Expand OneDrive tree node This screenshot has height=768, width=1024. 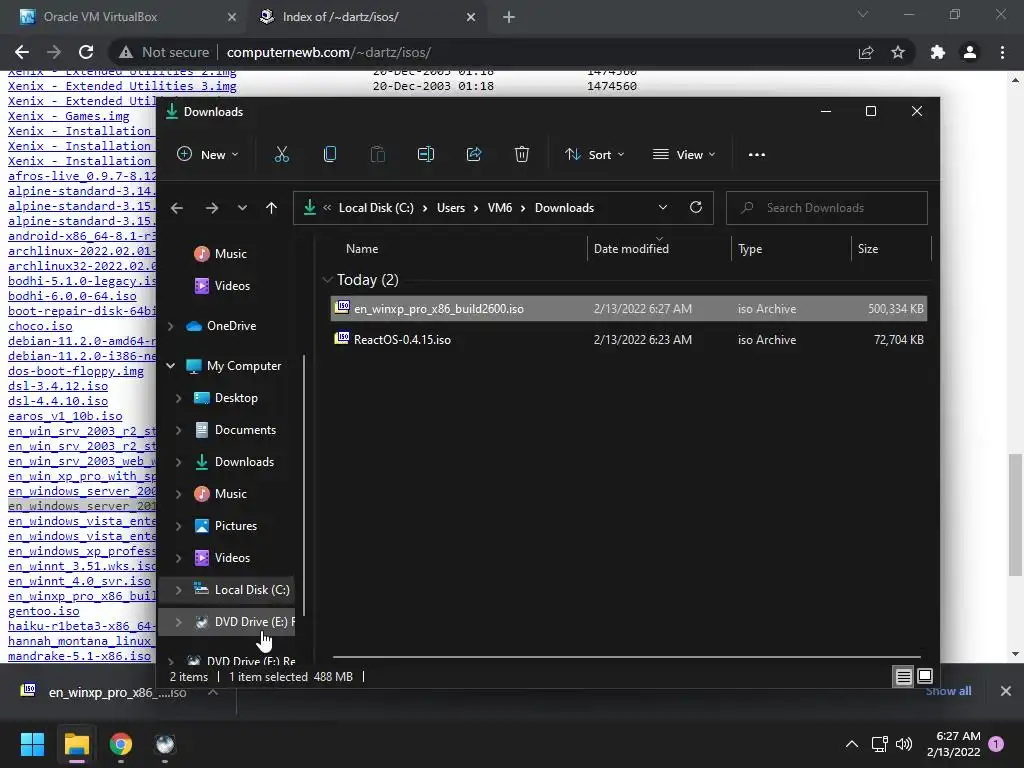[x=170, y=326]
